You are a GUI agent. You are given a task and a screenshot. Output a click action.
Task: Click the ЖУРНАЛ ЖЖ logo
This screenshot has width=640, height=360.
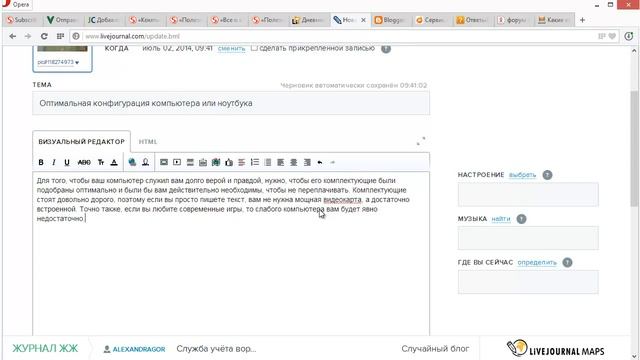coord(45,349)
